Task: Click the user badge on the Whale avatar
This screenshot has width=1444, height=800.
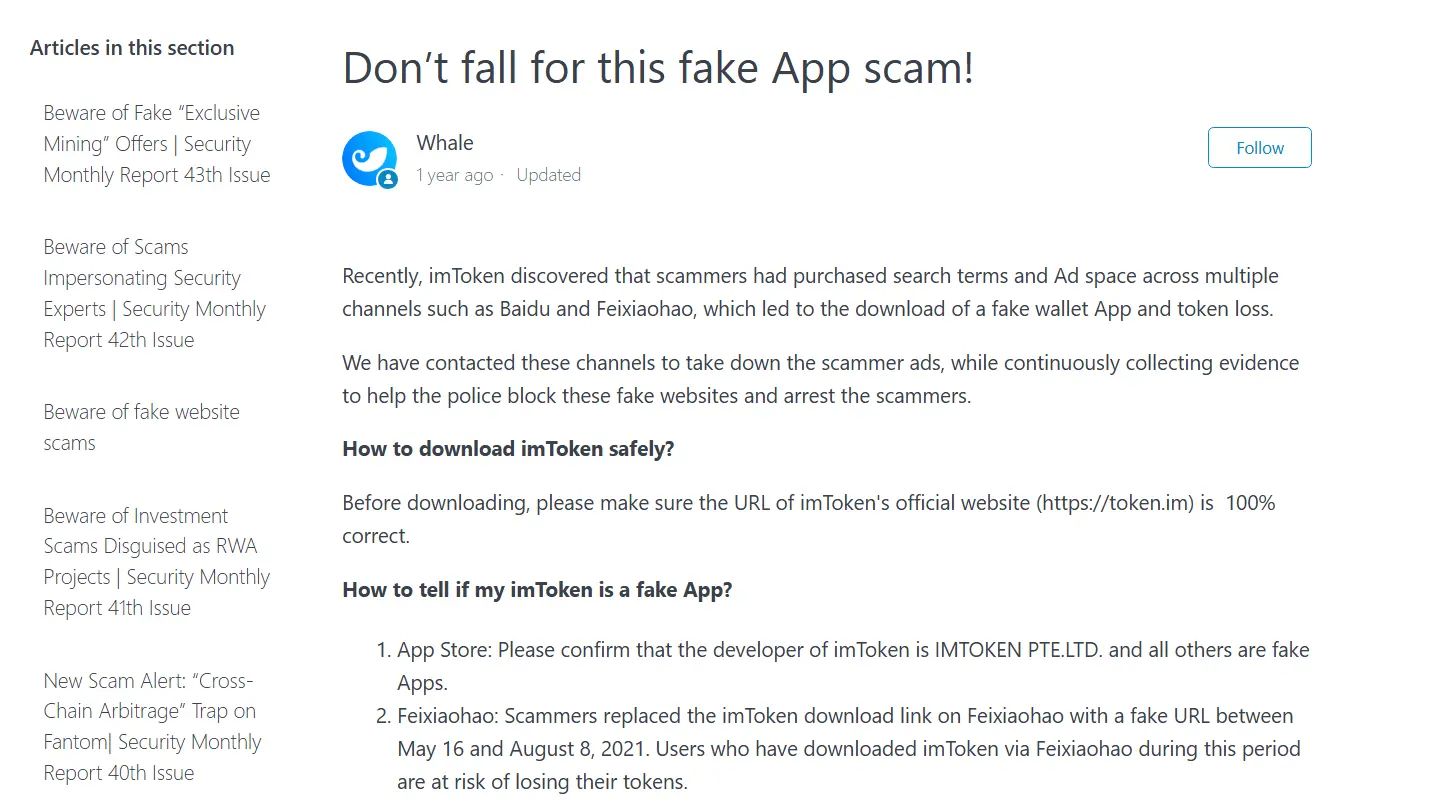Action: coord(386,177)
